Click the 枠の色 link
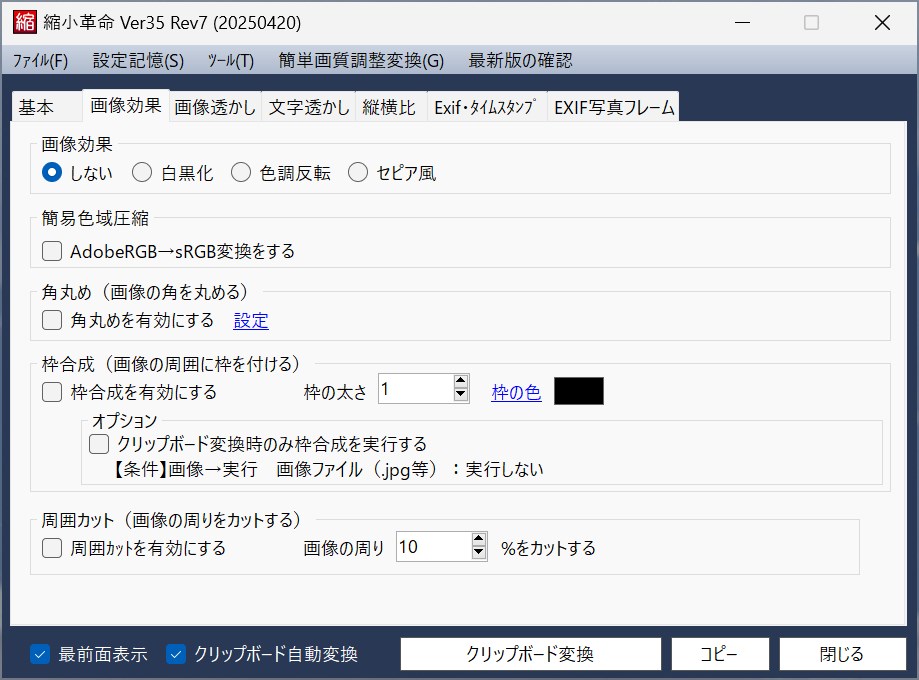 (516, 392)
